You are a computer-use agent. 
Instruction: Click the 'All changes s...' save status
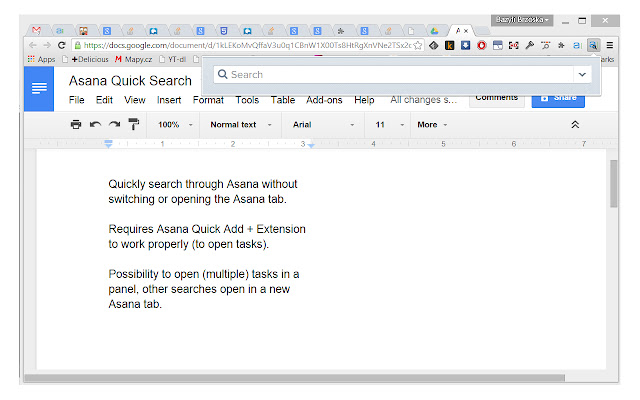423,100
